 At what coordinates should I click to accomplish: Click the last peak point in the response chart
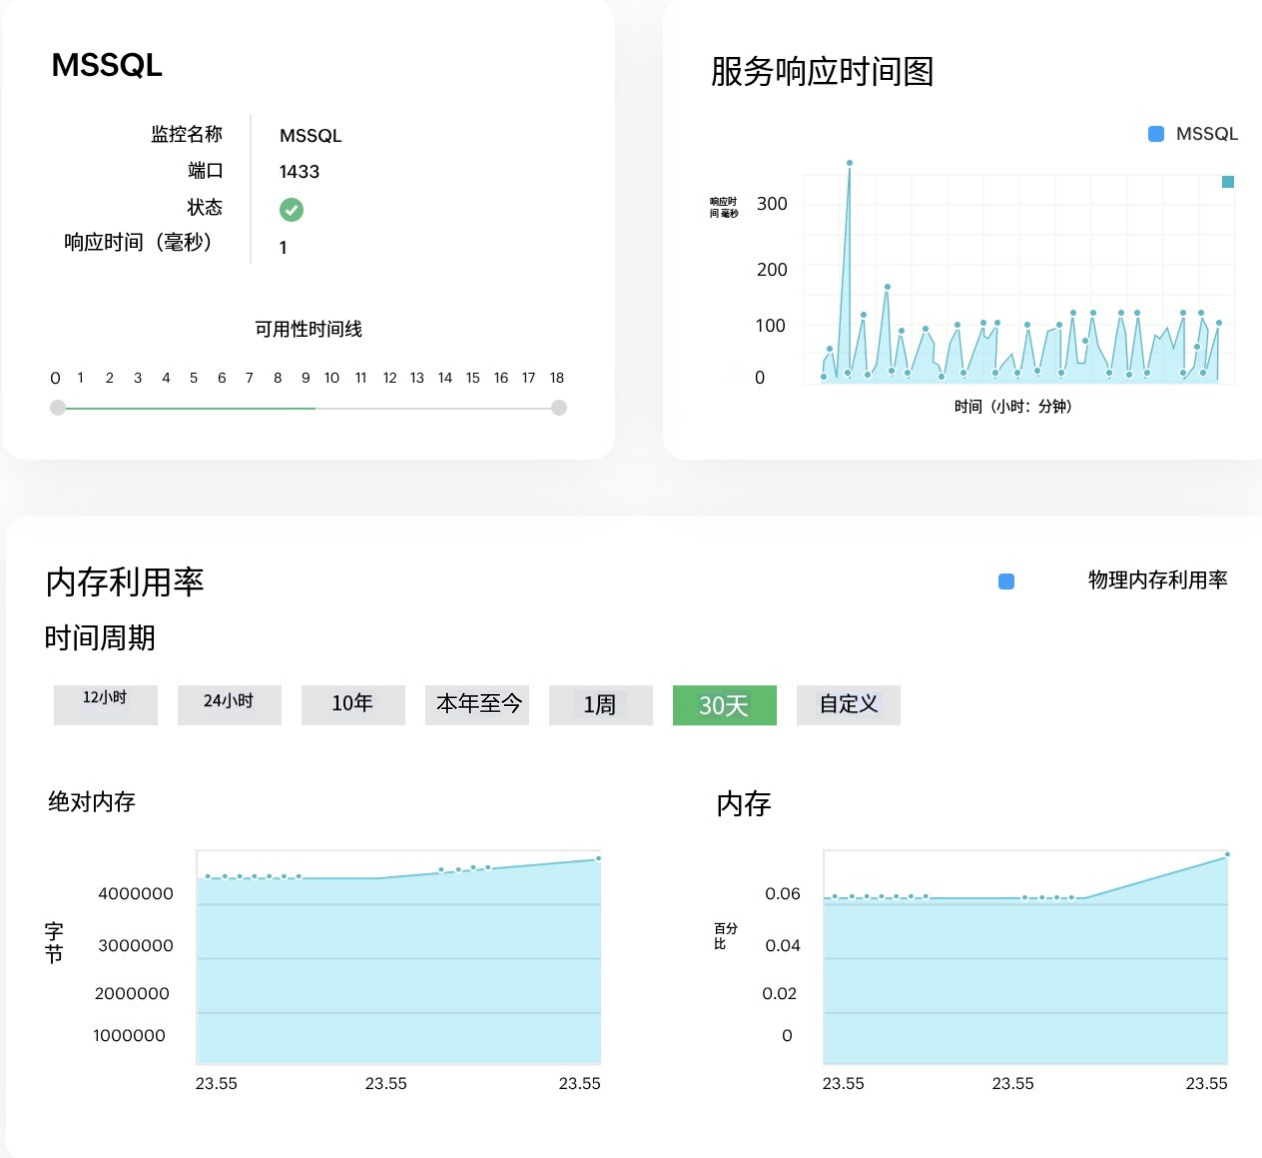coord(1217,322)
